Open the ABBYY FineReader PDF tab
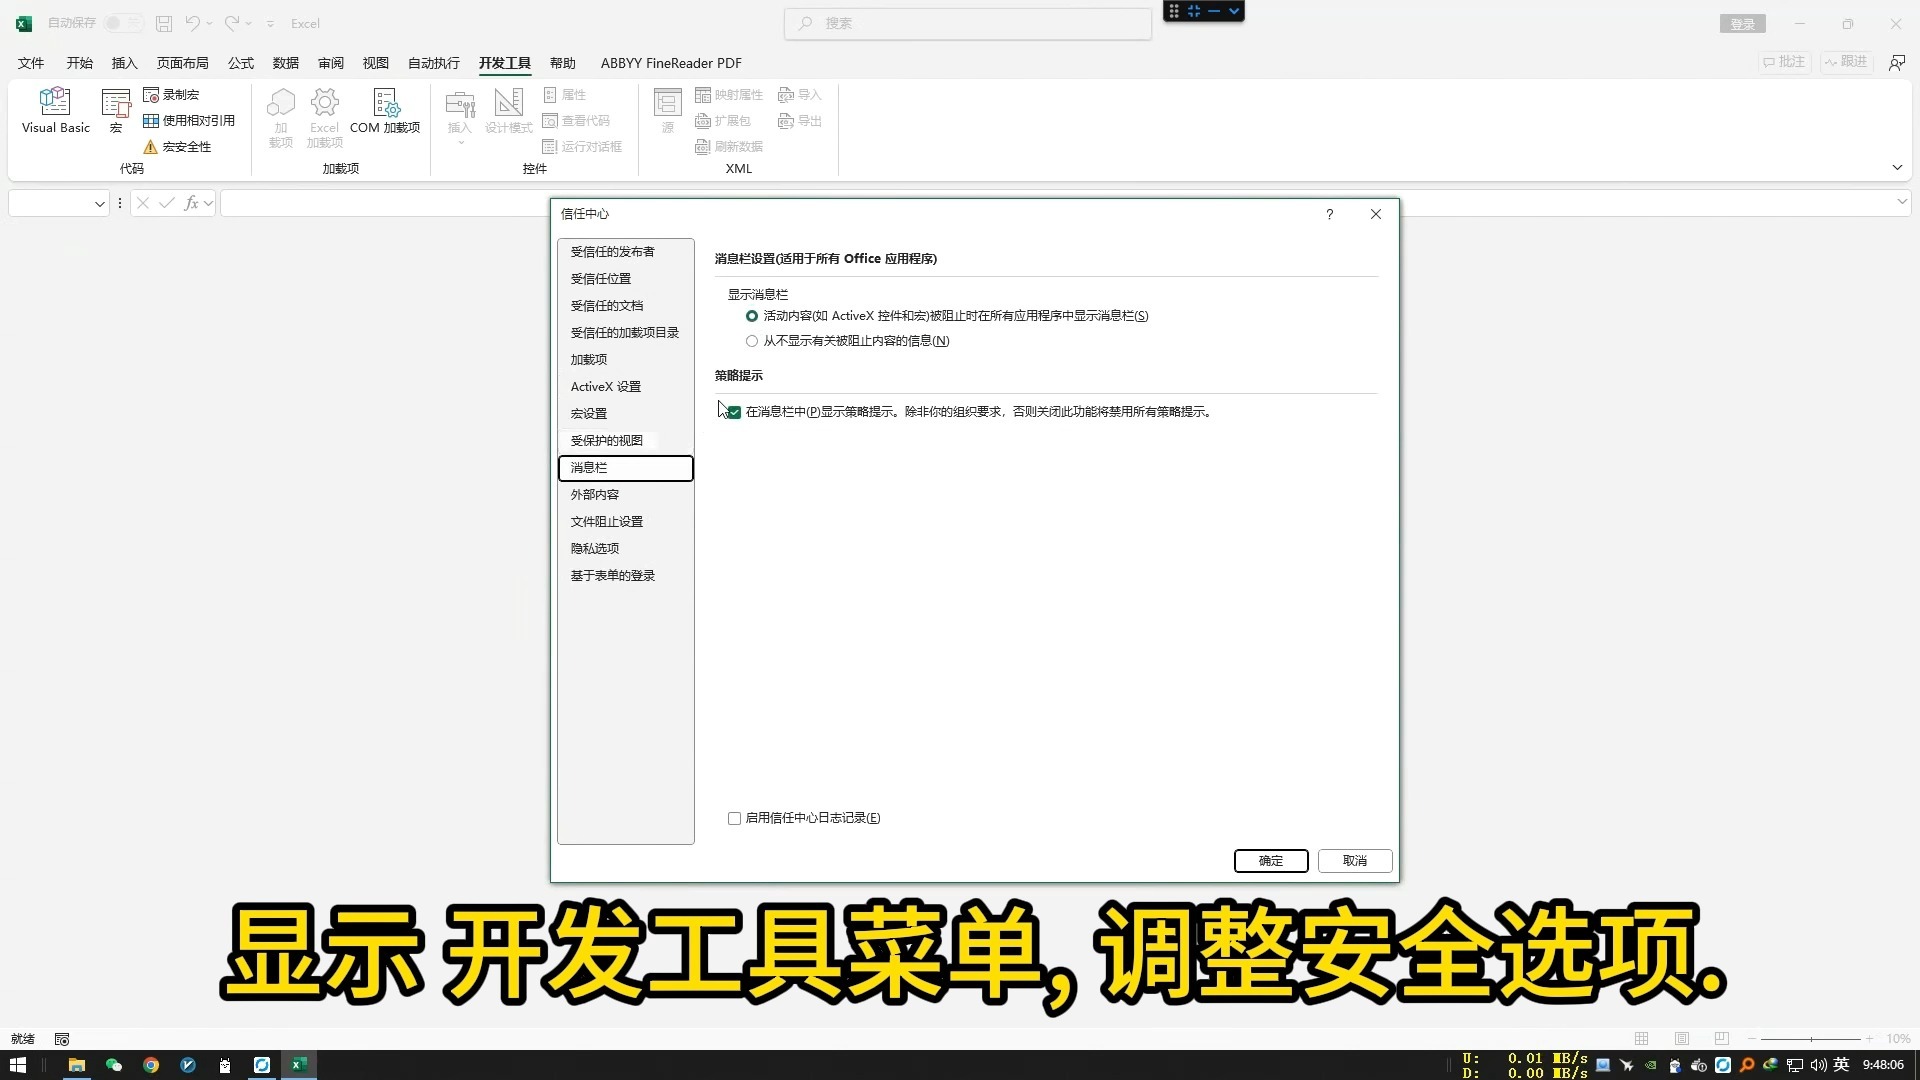 [x=671, y=63]
